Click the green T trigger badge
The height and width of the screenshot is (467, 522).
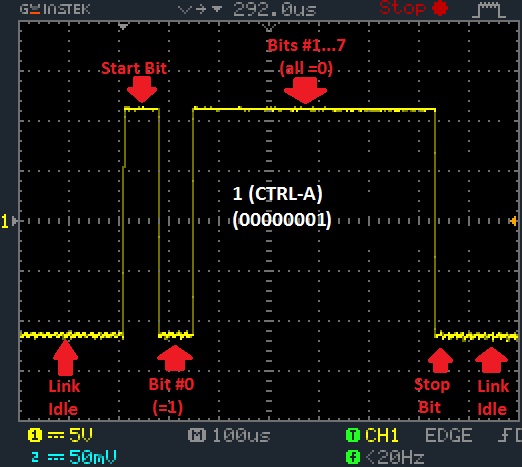click(353, 435)
